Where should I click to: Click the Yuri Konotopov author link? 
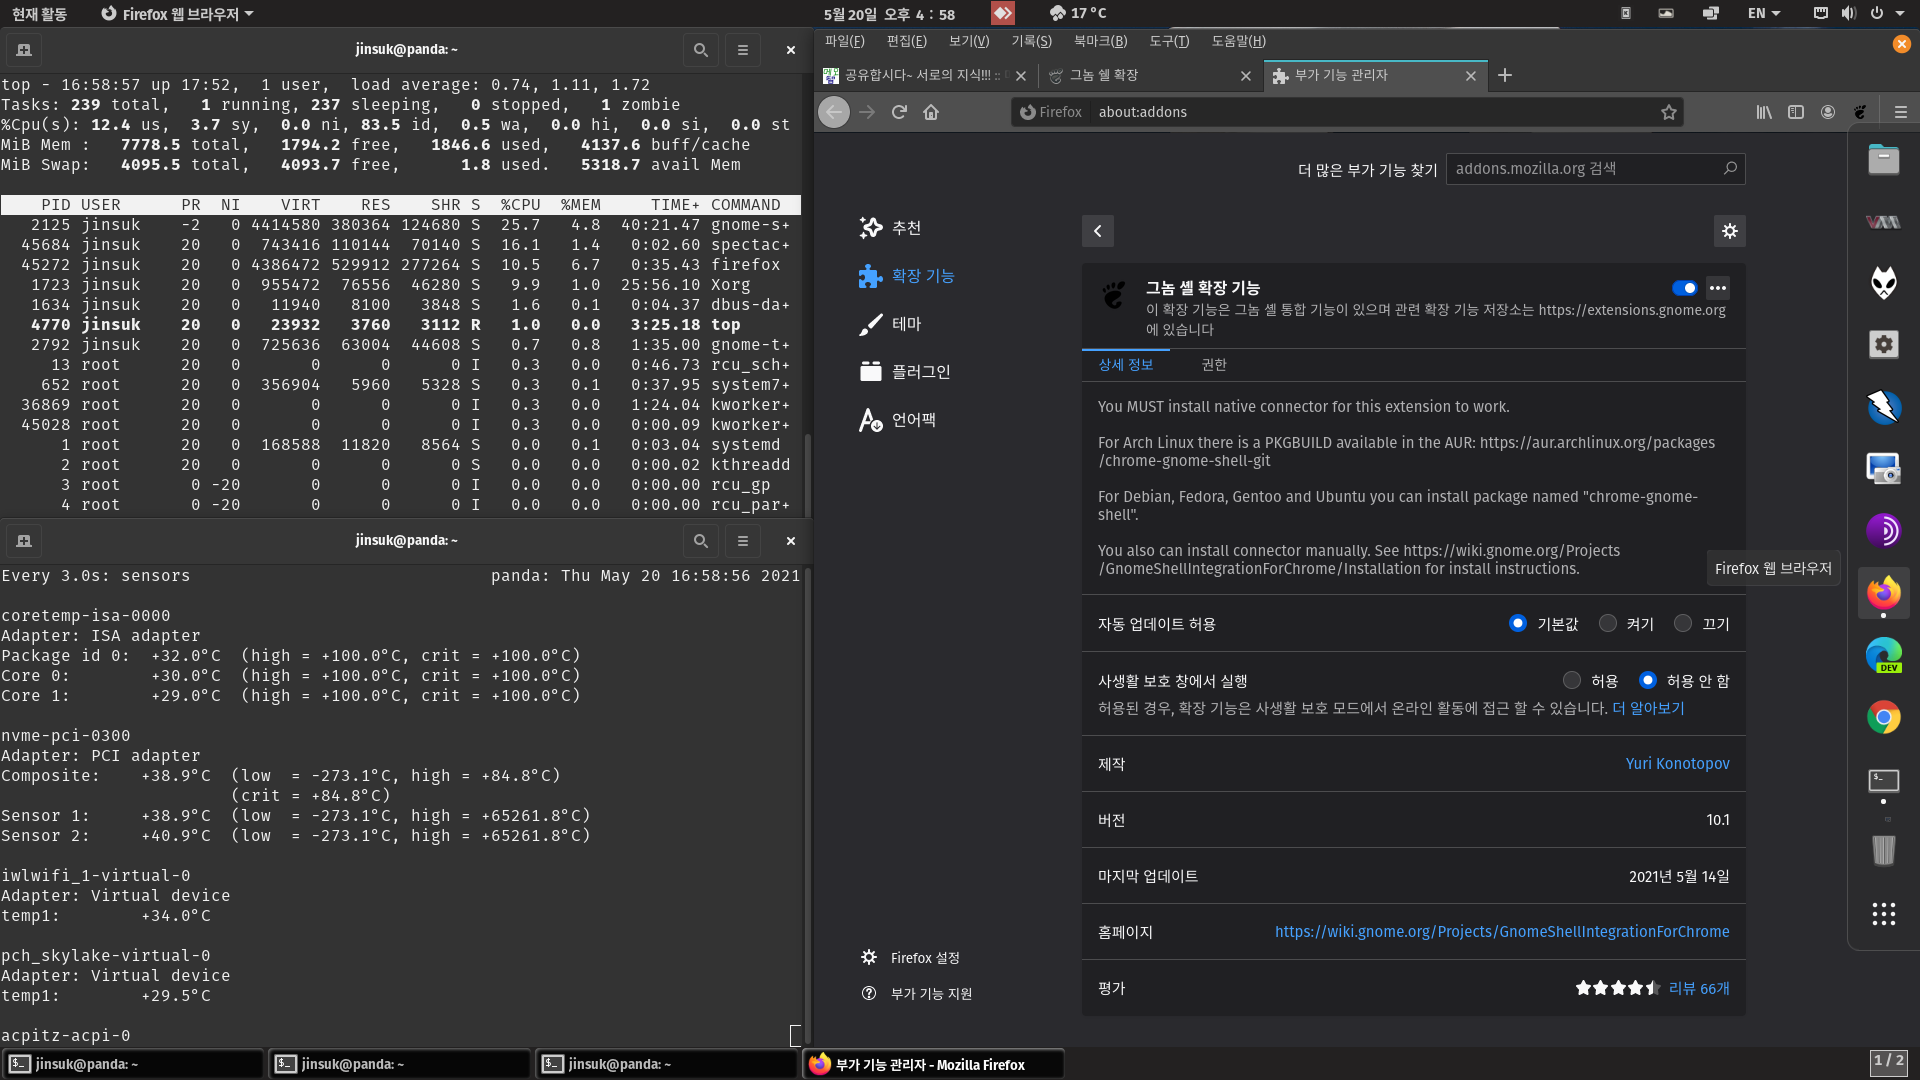pyautogui.click(x=1677, y=763)
